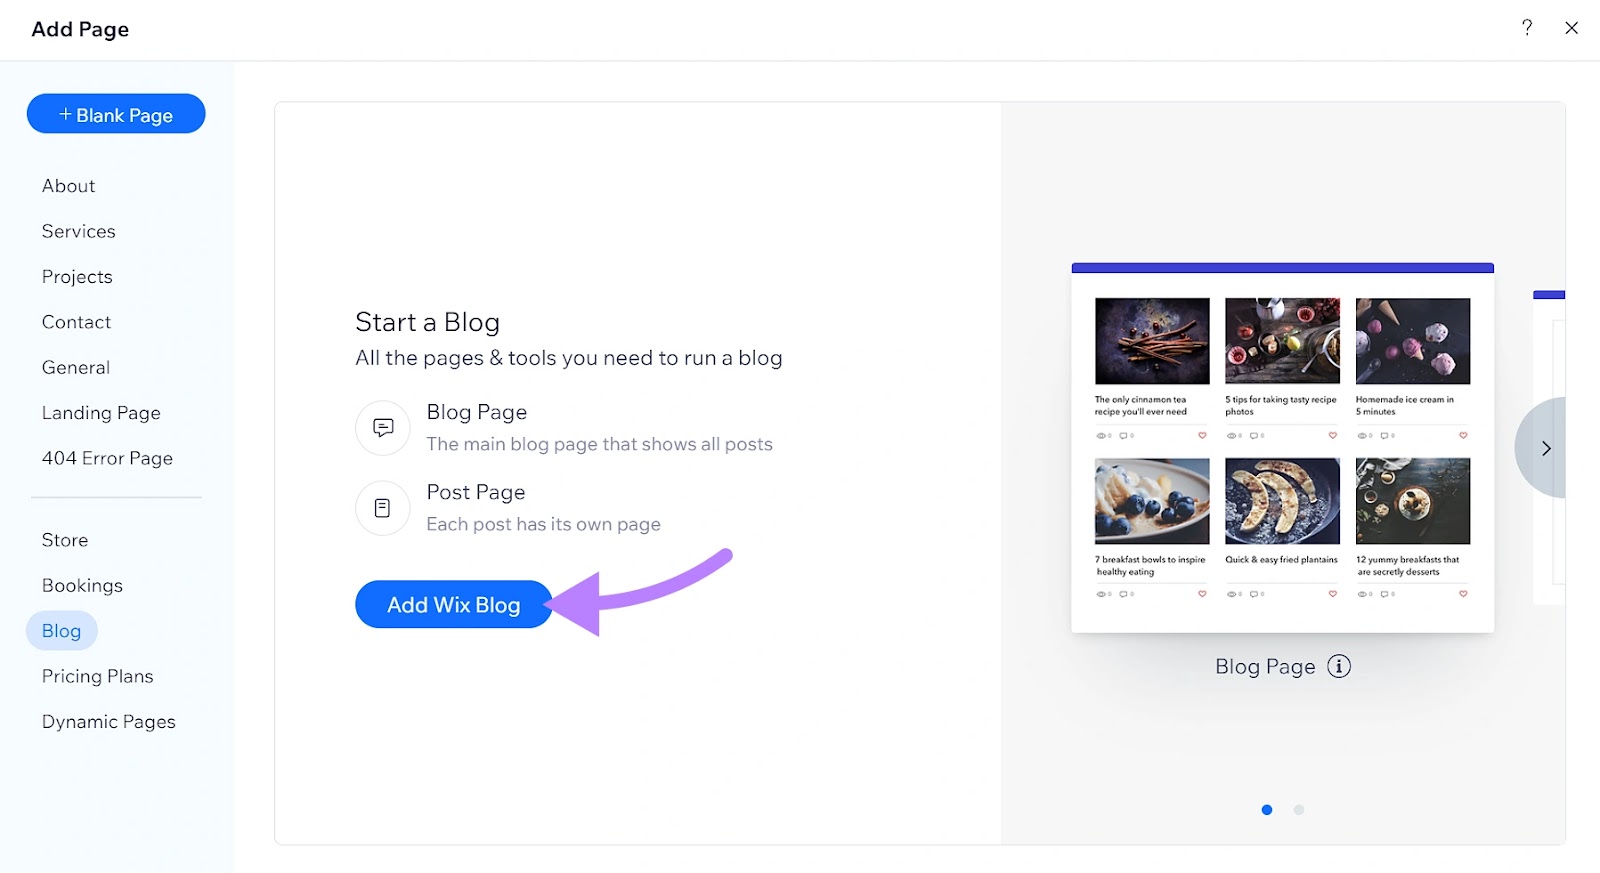This screenshot has width=1600, height=873.
Task: Open the Landing Page category
Action: [101, 413]
